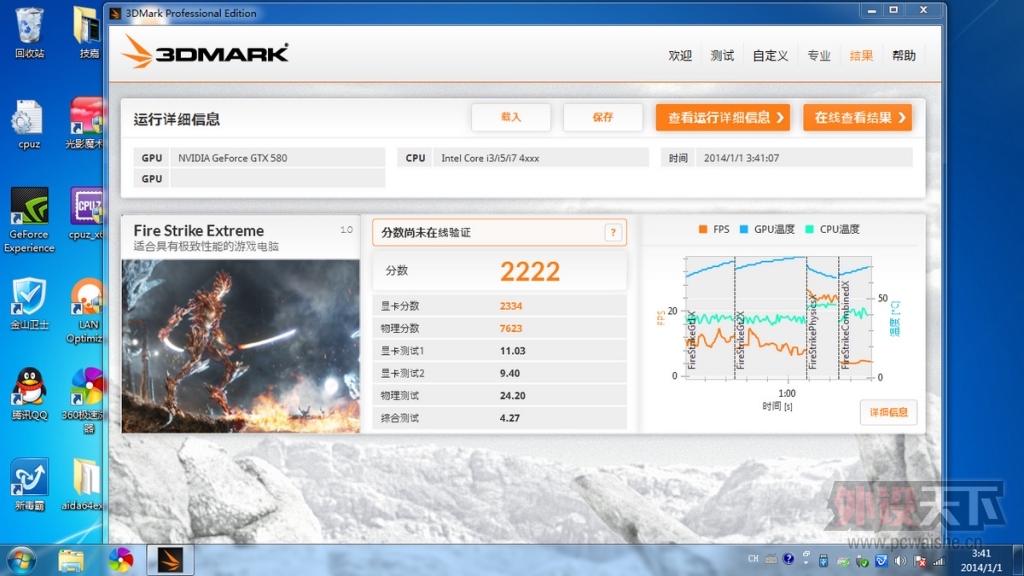Click the FPS and temperature line chart
This screenshot has width=1024, height=576.
coord(777,317)
